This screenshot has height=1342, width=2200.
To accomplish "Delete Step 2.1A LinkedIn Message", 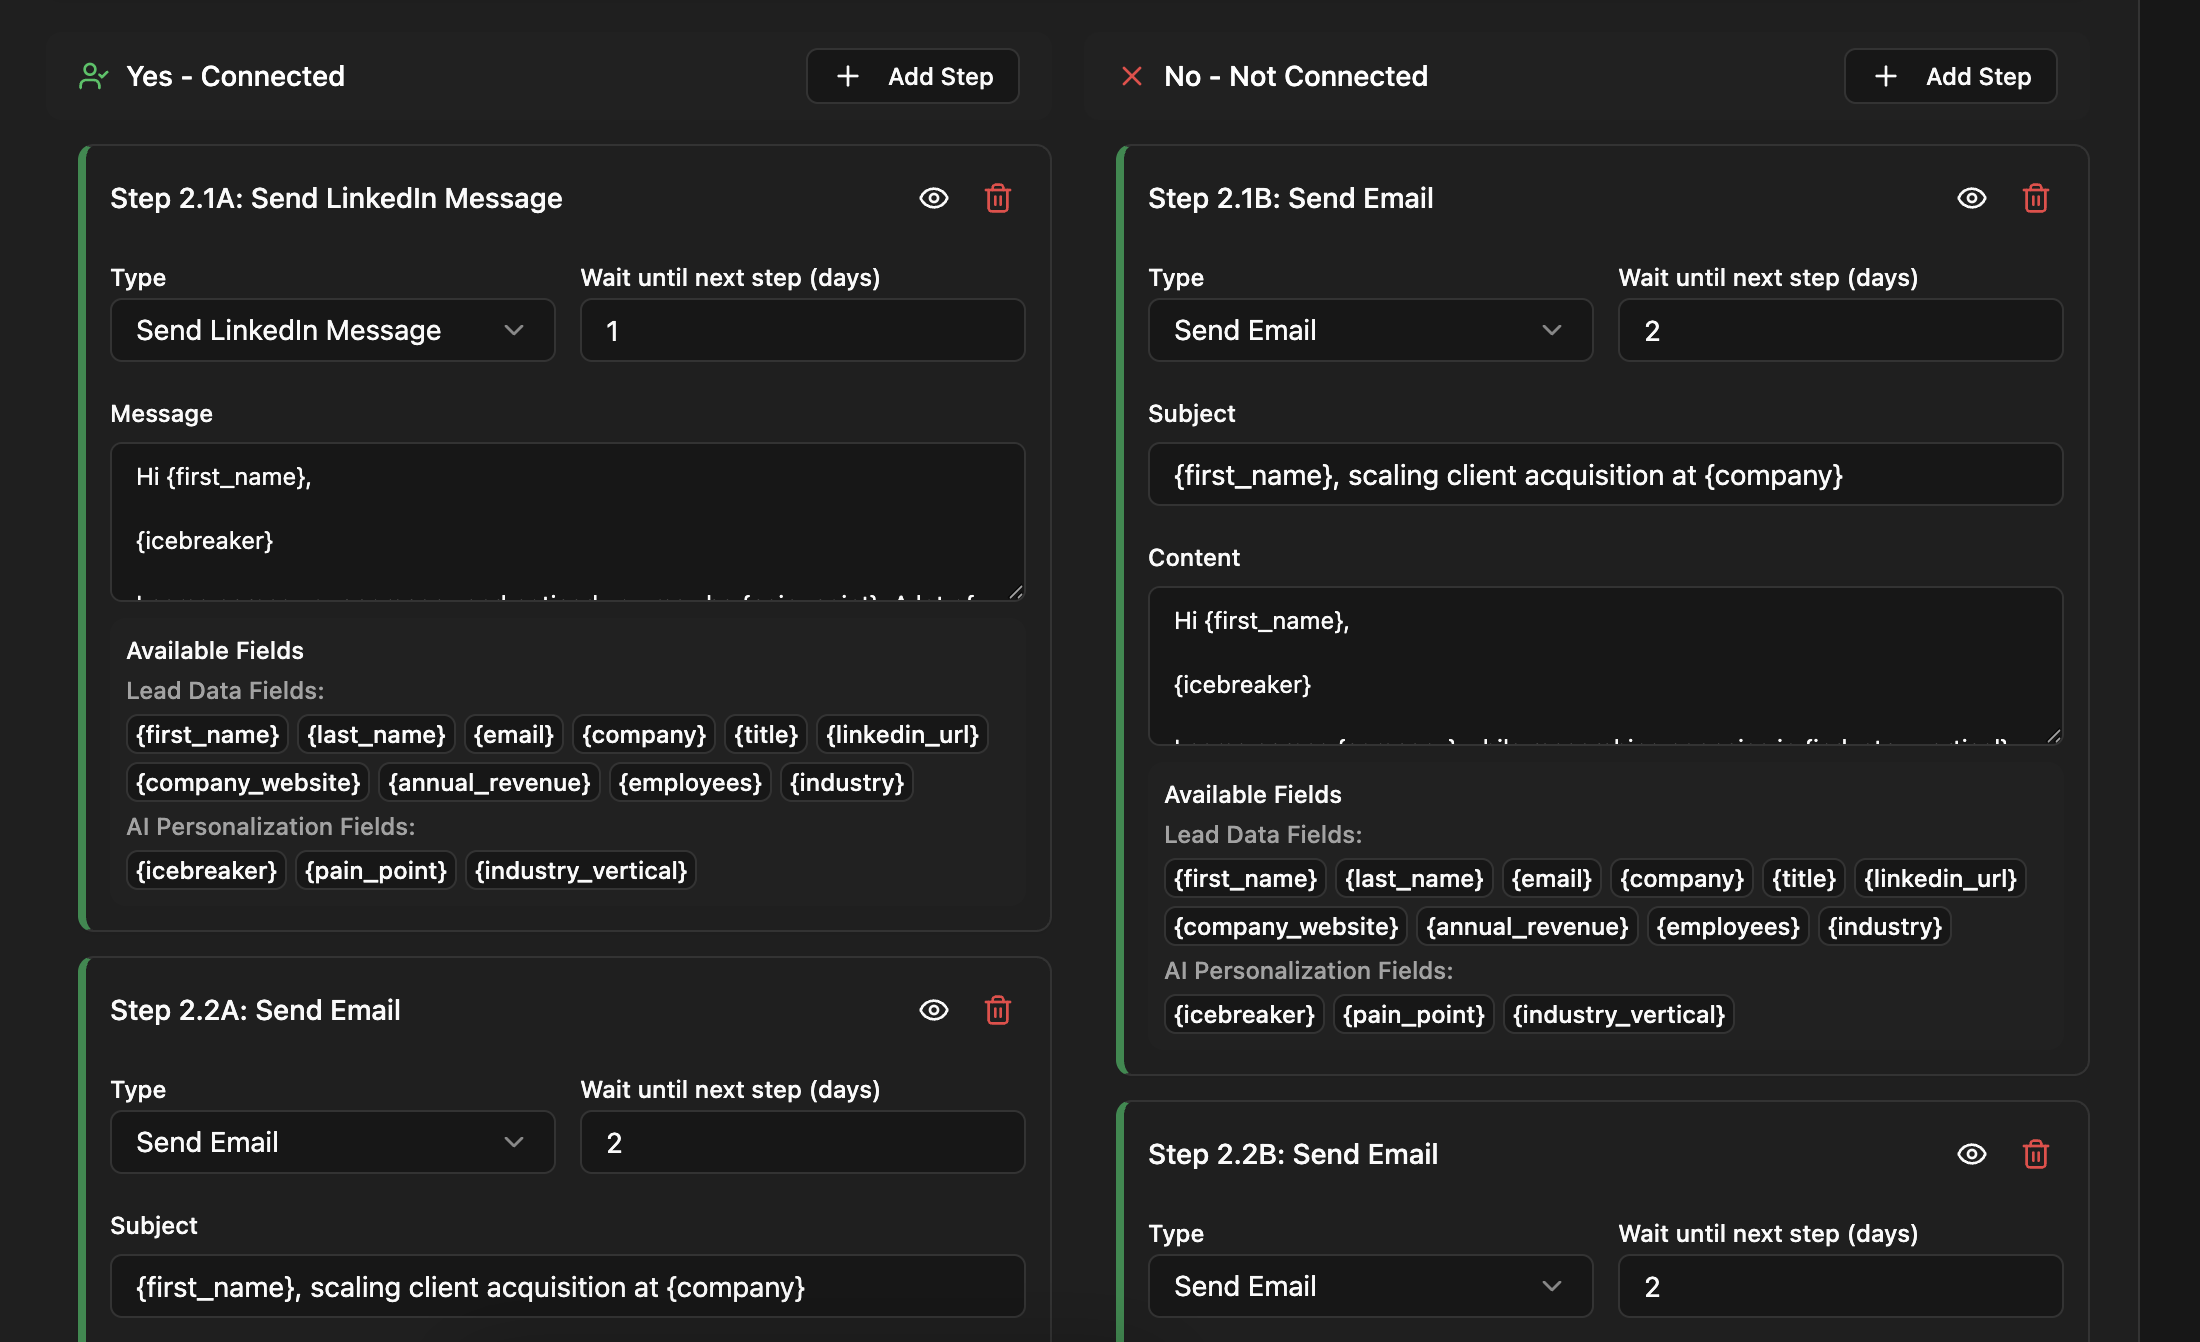I will (997, 198).
